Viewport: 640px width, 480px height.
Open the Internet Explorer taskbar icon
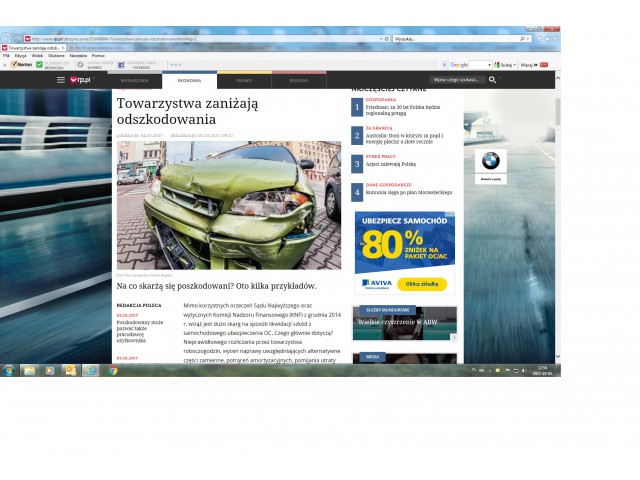[91, 370]
